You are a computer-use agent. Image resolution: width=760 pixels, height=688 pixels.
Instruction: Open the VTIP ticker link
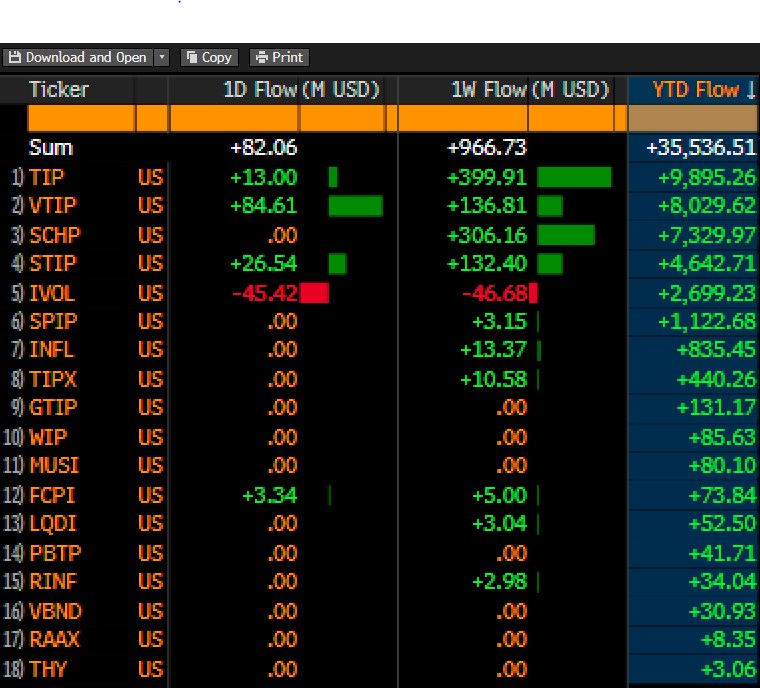[52, 206]
